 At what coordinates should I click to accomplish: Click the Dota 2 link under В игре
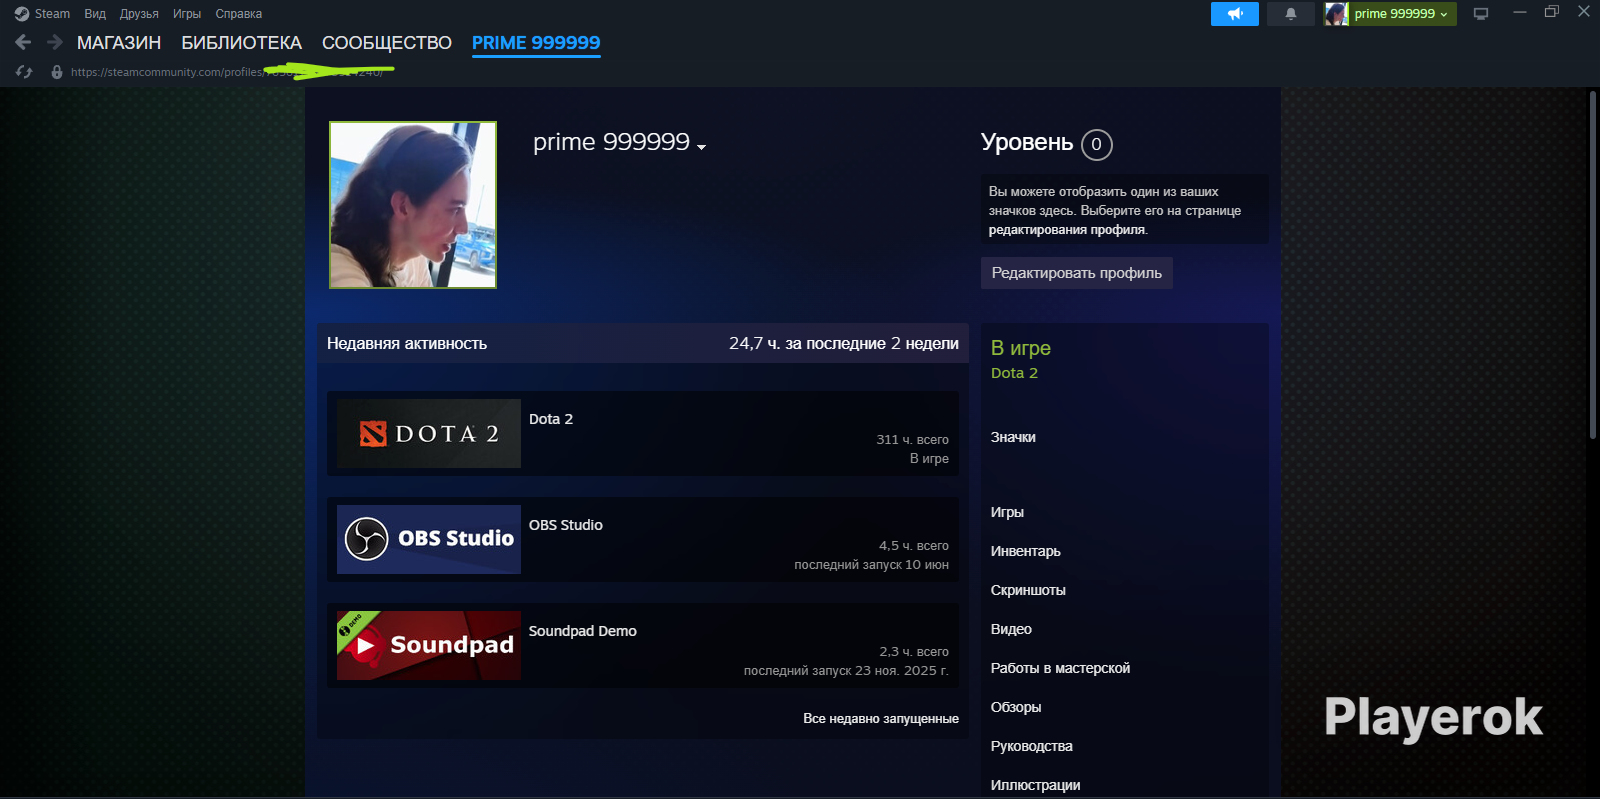tap(1014, 373)
